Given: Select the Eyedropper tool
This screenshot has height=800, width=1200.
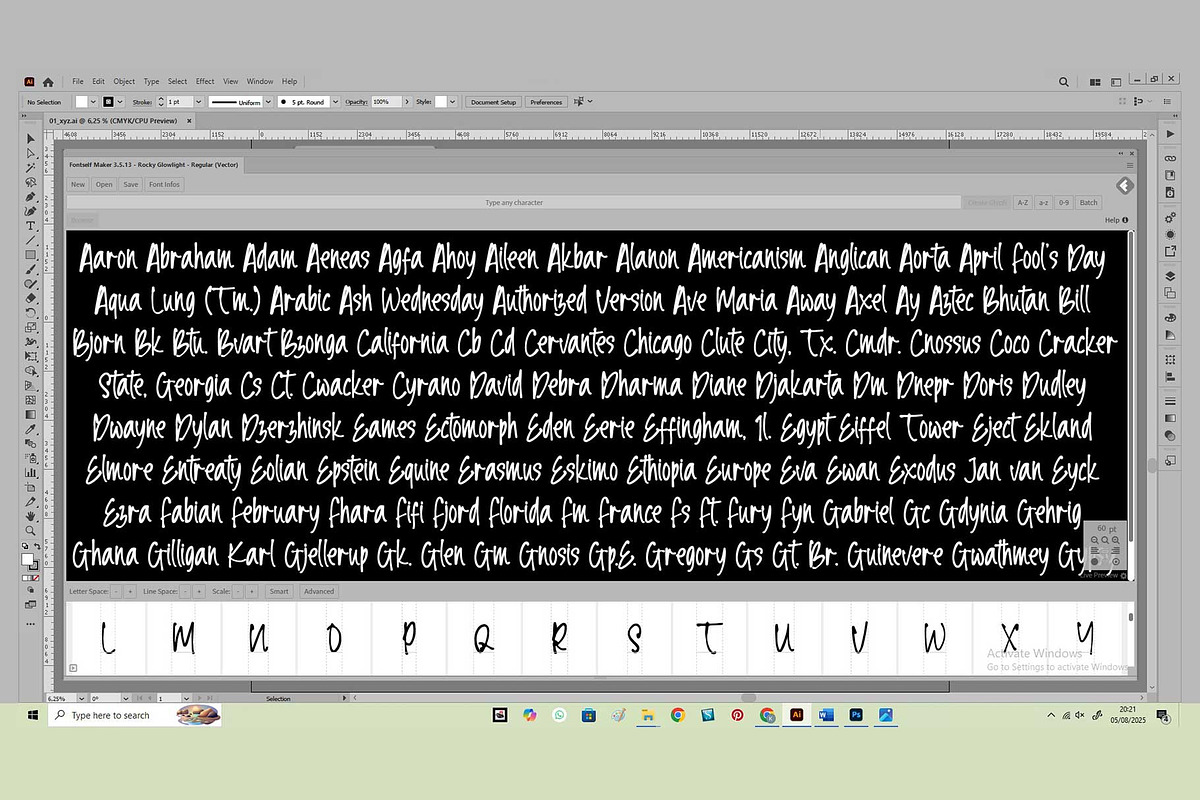Looking at the screenshot, I should tap(30, 428).
